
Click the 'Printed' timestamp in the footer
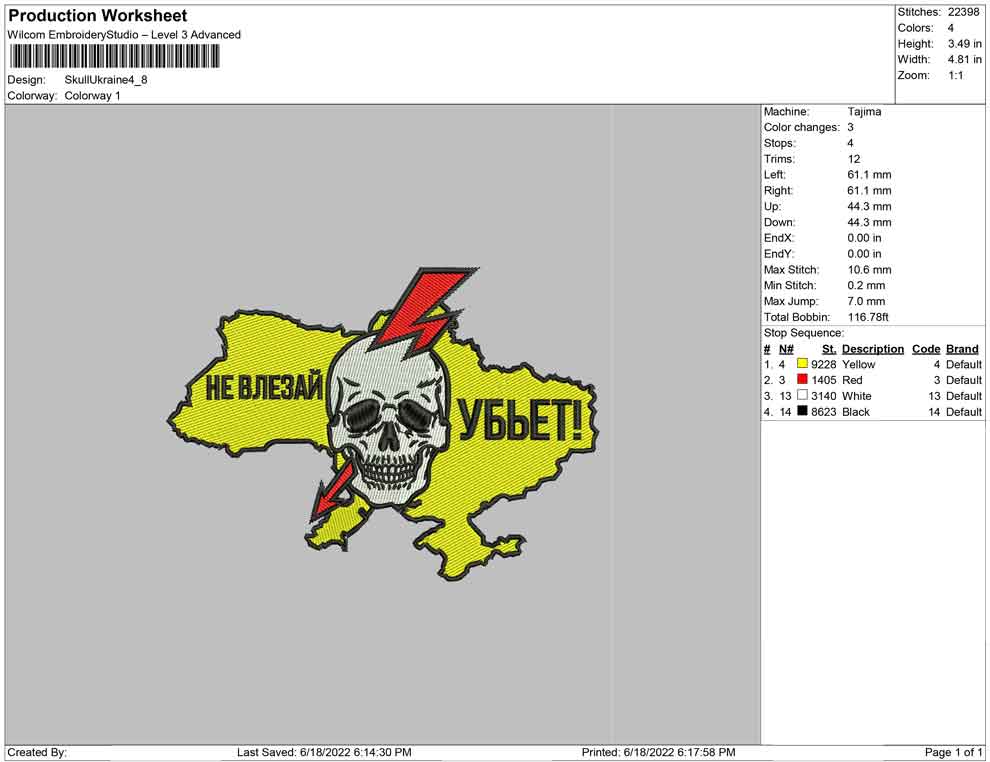coord(658,752)
